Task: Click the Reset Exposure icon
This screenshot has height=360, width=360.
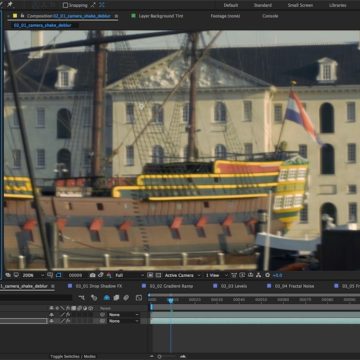Action: click(x=267, y=275)
